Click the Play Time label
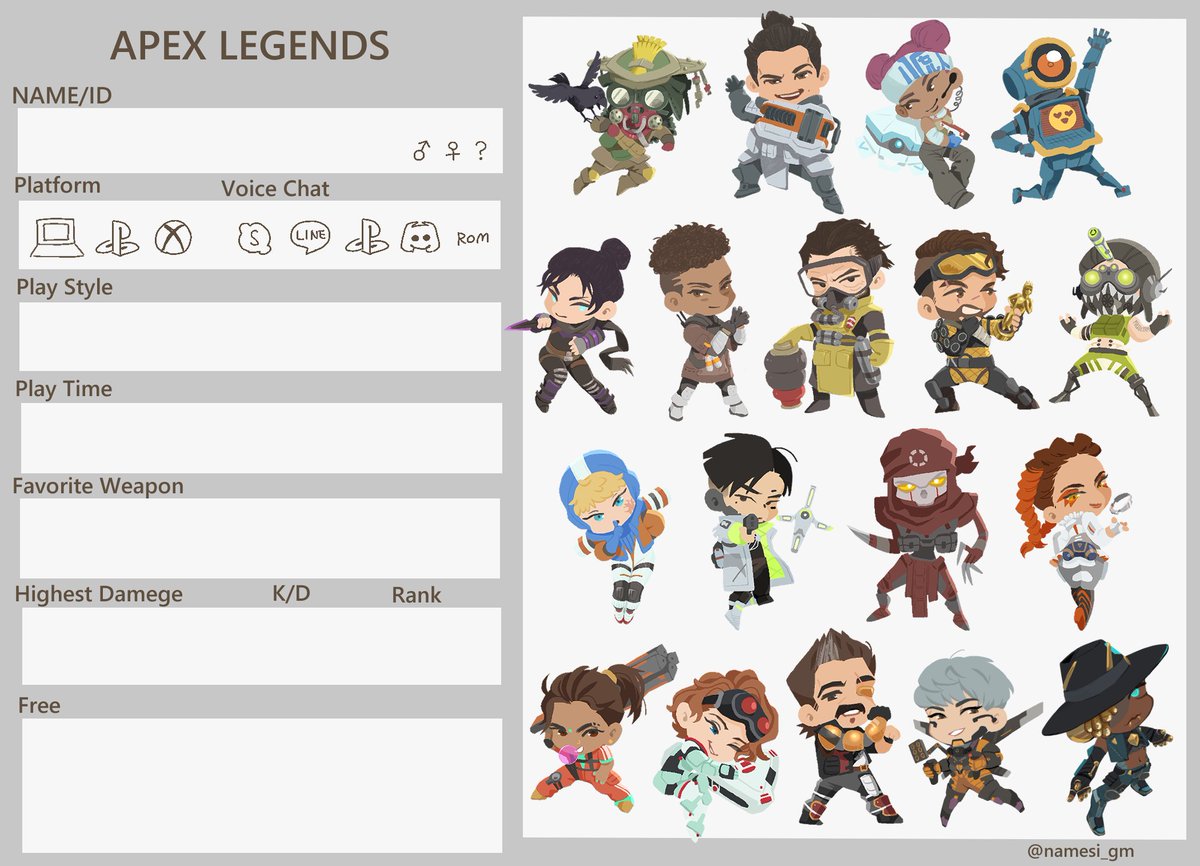 click(x=64, y=389)
